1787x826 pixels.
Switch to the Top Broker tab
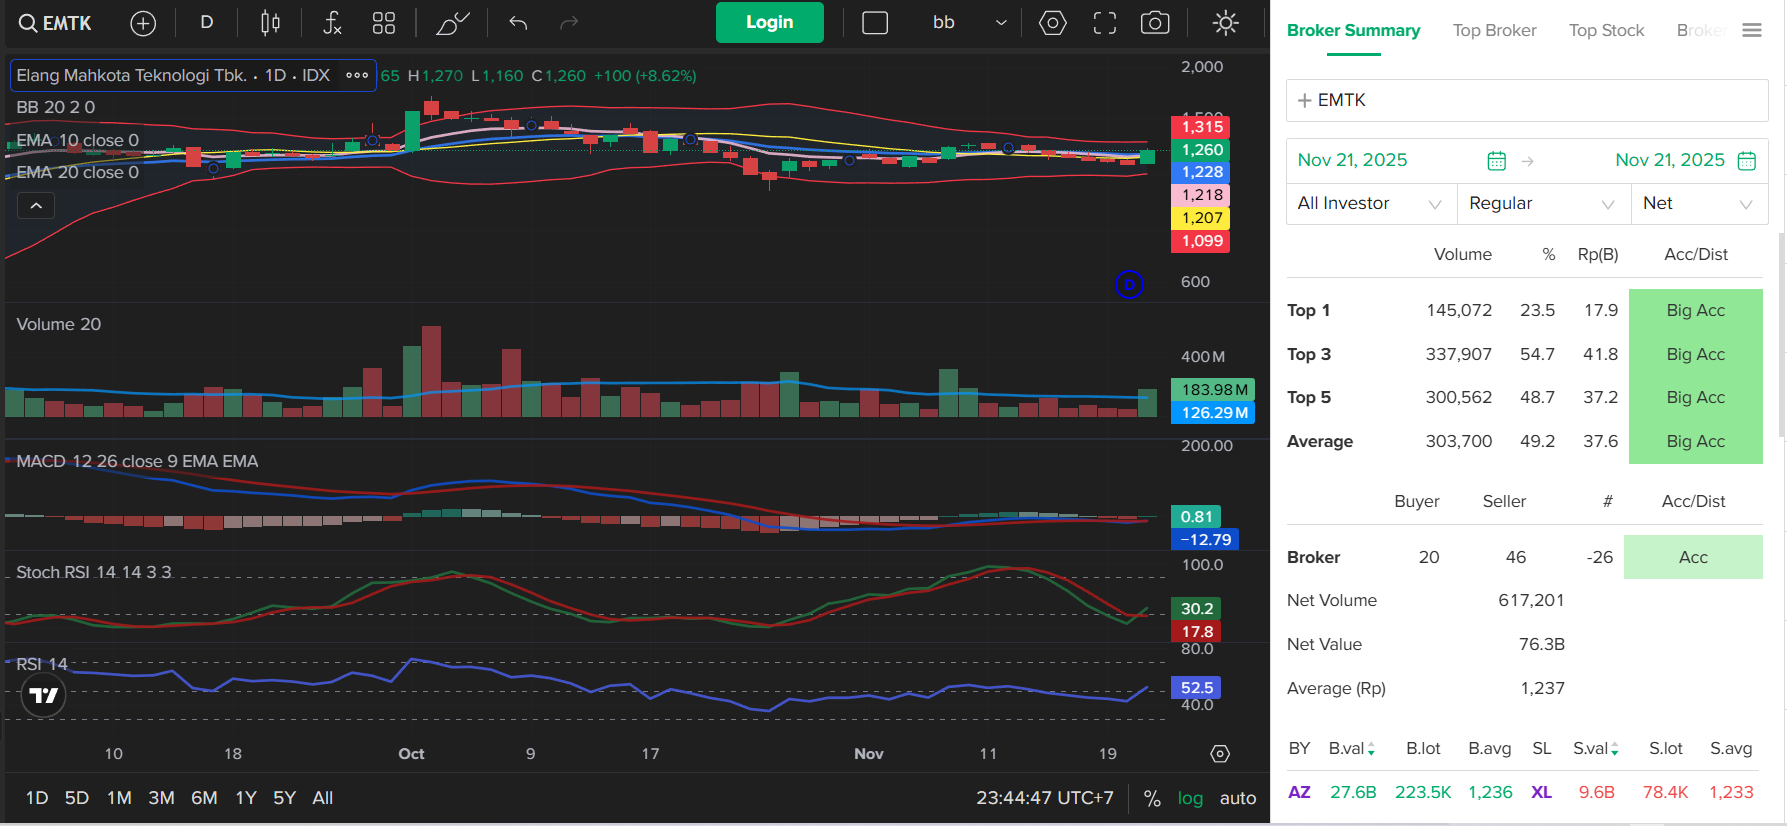coord(1494,31)
